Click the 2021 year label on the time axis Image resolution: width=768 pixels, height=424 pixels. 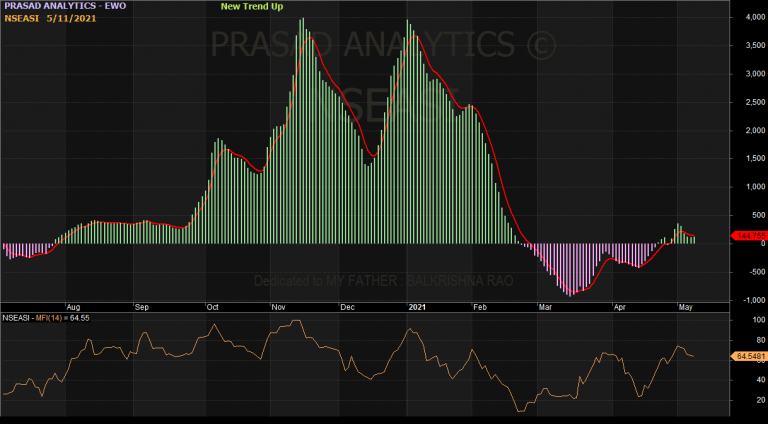tap(417, 307)
